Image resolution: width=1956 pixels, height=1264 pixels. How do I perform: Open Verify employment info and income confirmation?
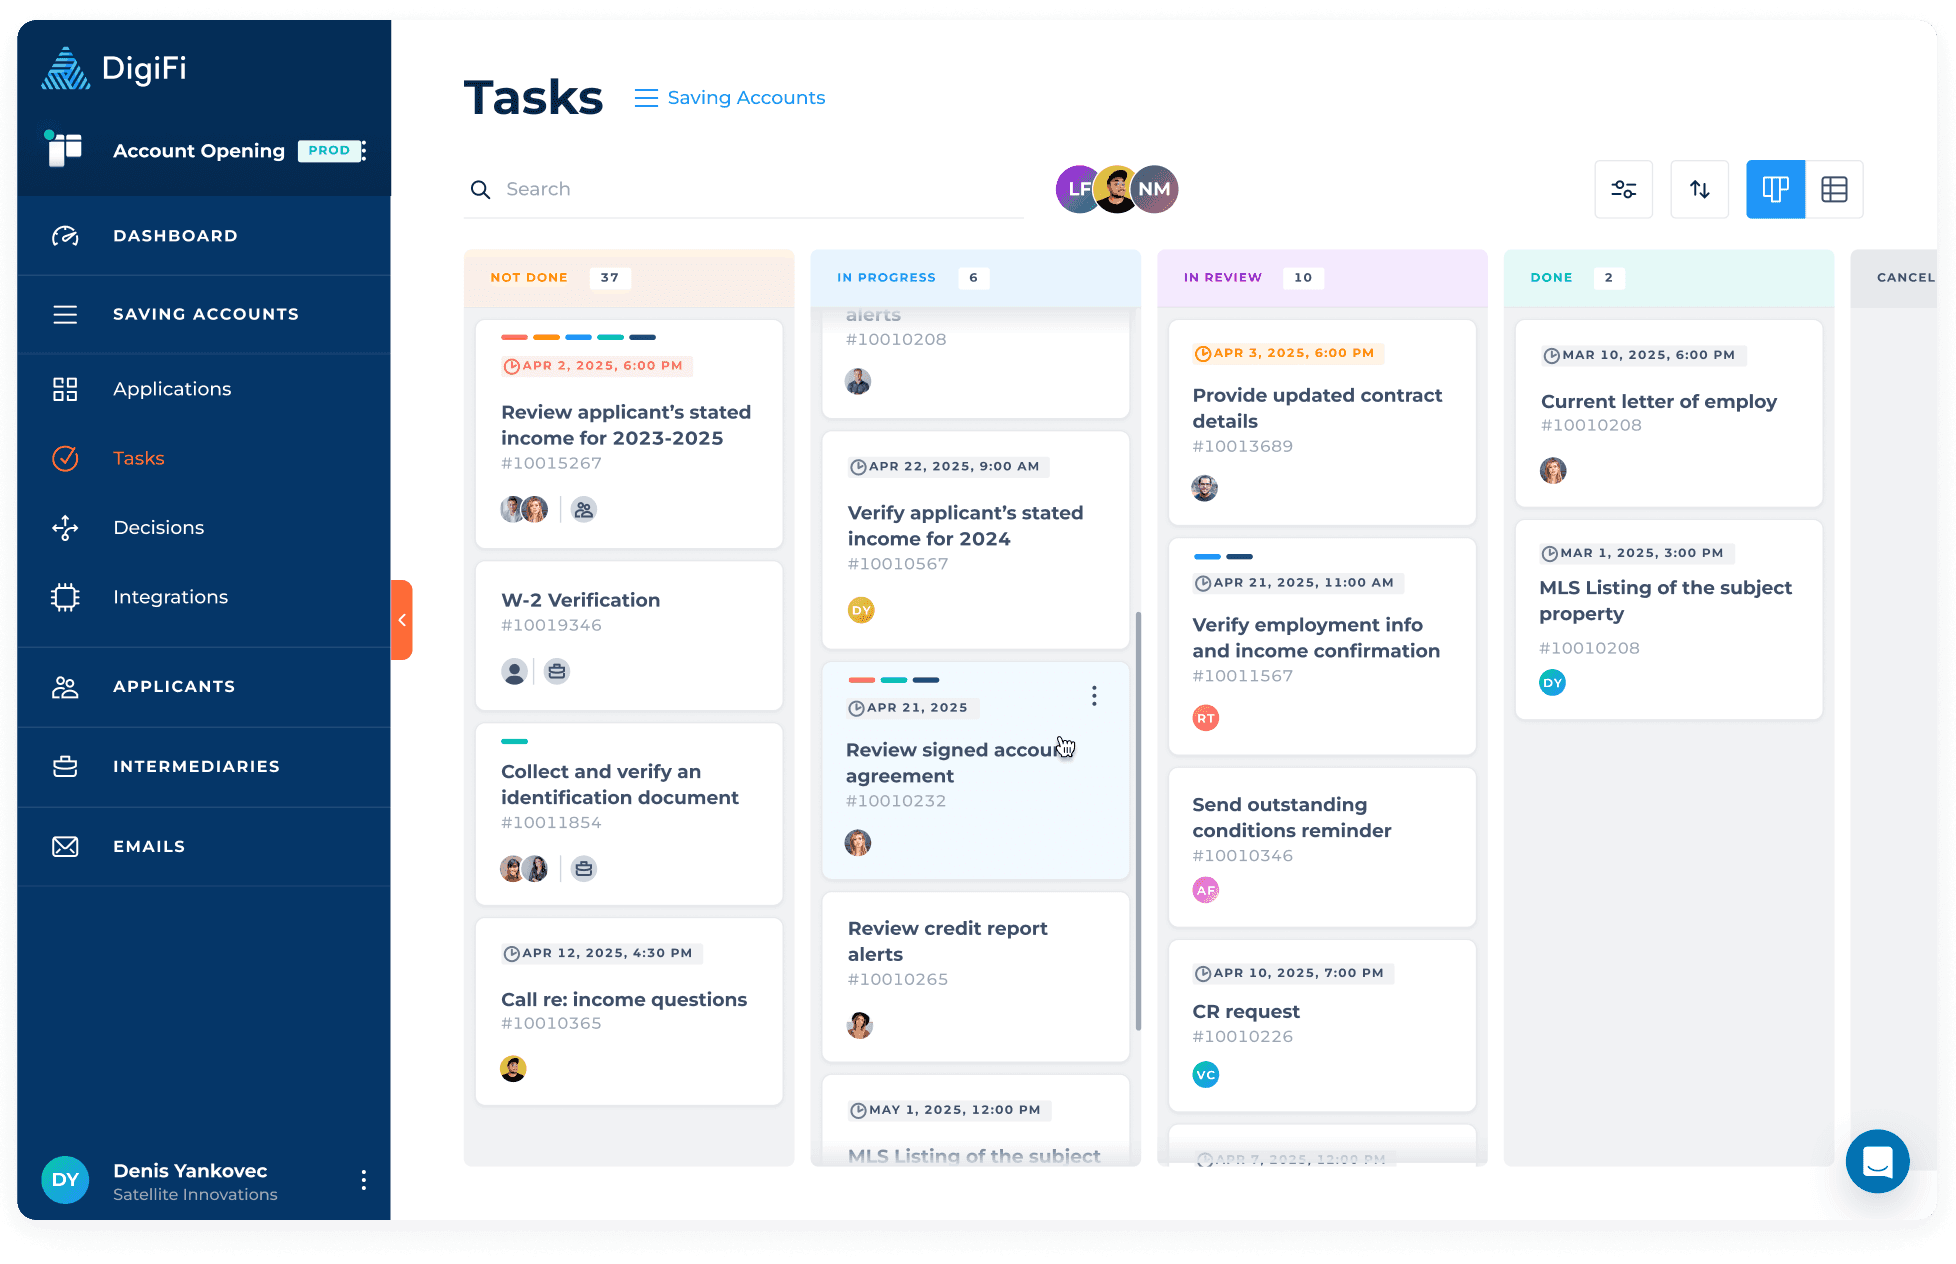click(1322, 646)
